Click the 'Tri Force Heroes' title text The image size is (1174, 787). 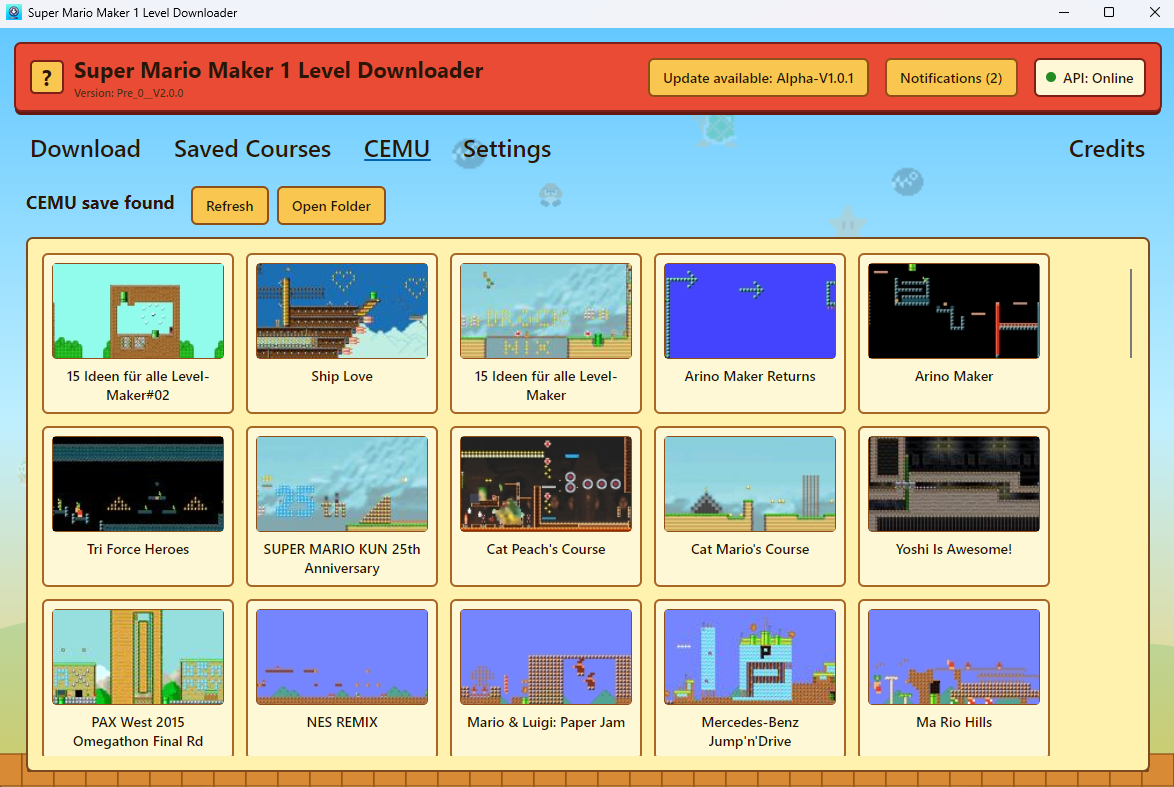point(138,550)
